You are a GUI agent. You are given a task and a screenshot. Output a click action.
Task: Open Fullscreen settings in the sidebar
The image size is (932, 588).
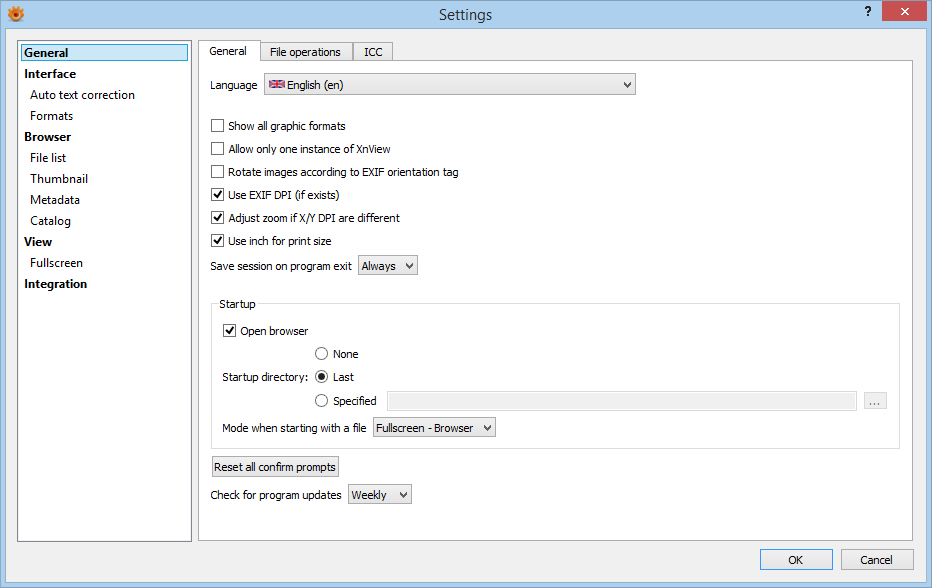[56, 263]
